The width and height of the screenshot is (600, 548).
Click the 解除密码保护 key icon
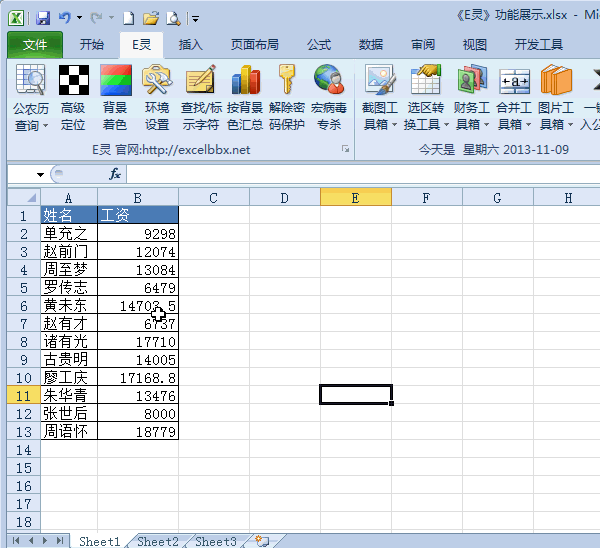[x=286, y=81]
